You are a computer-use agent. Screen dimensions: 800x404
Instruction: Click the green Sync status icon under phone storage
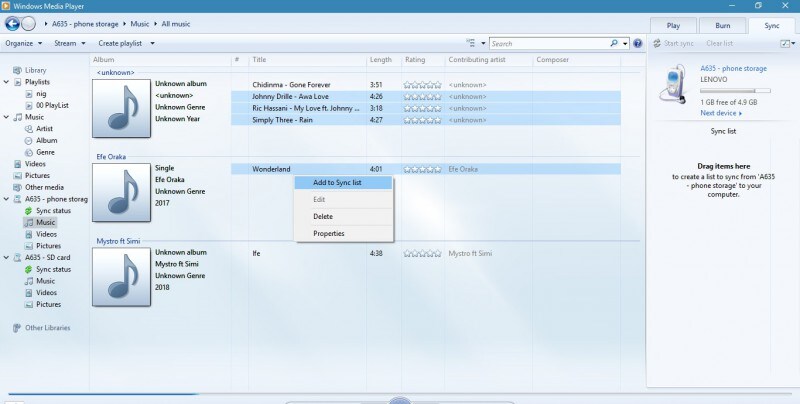(x=29, y=211)
